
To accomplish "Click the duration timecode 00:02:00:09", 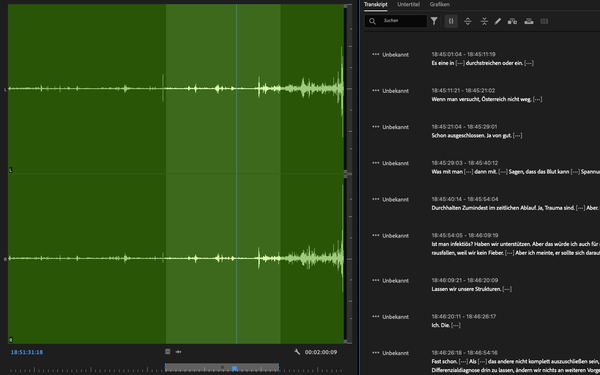I will [x=321, y=352].
